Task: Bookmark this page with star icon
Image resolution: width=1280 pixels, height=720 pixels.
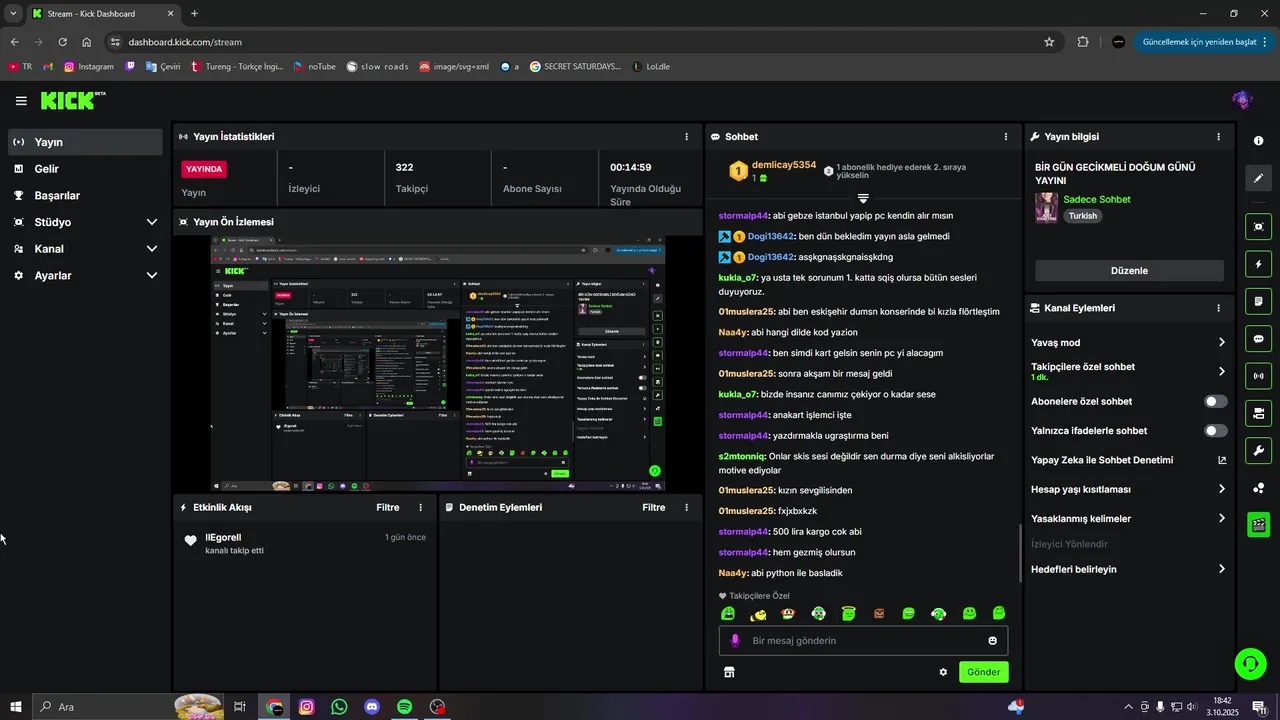Action: [x=1049, y=42]
